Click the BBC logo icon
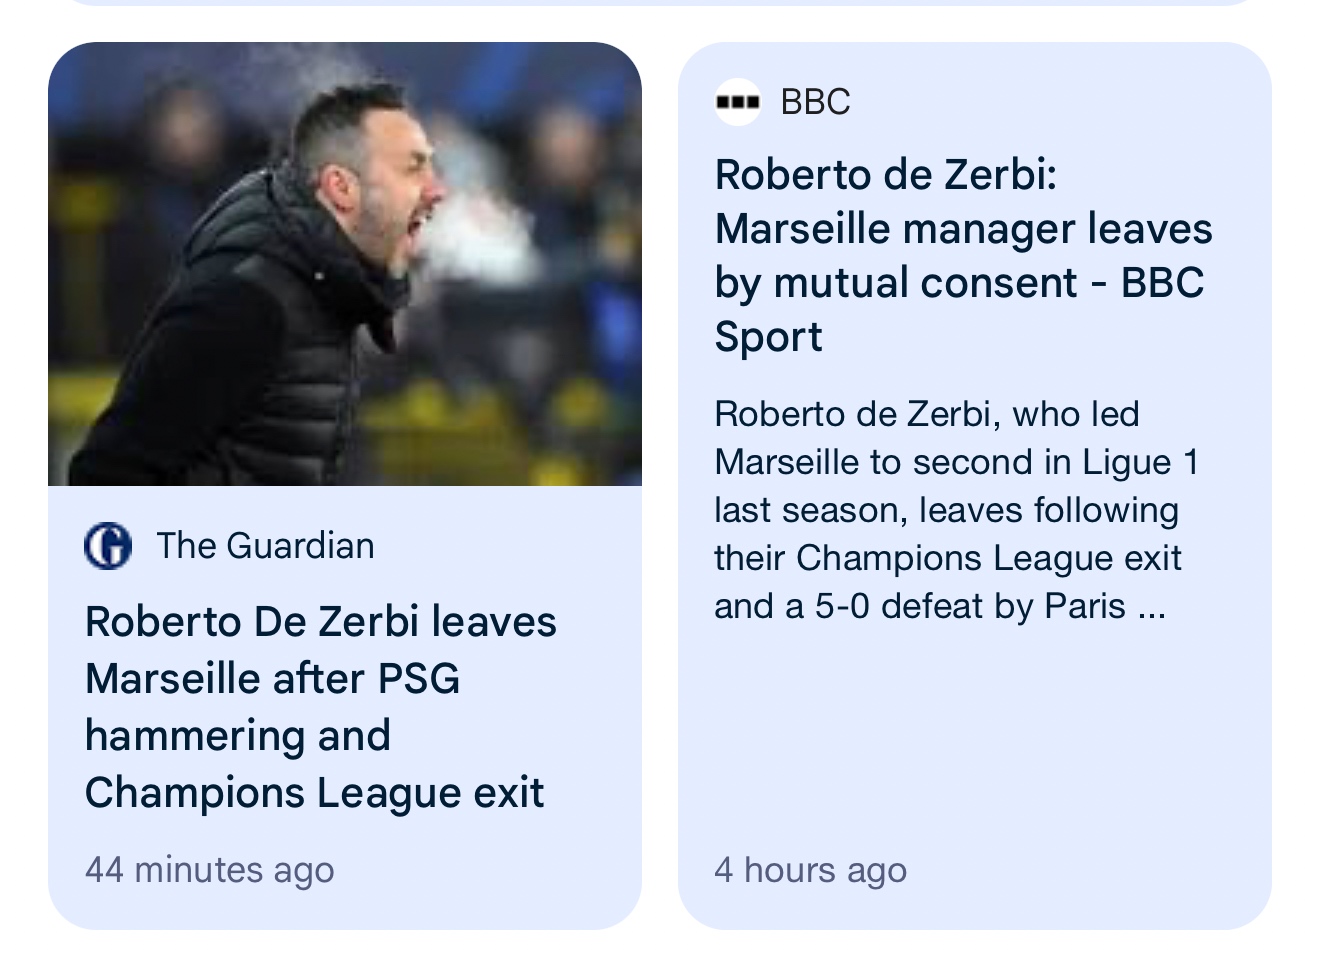 (738, 102)
